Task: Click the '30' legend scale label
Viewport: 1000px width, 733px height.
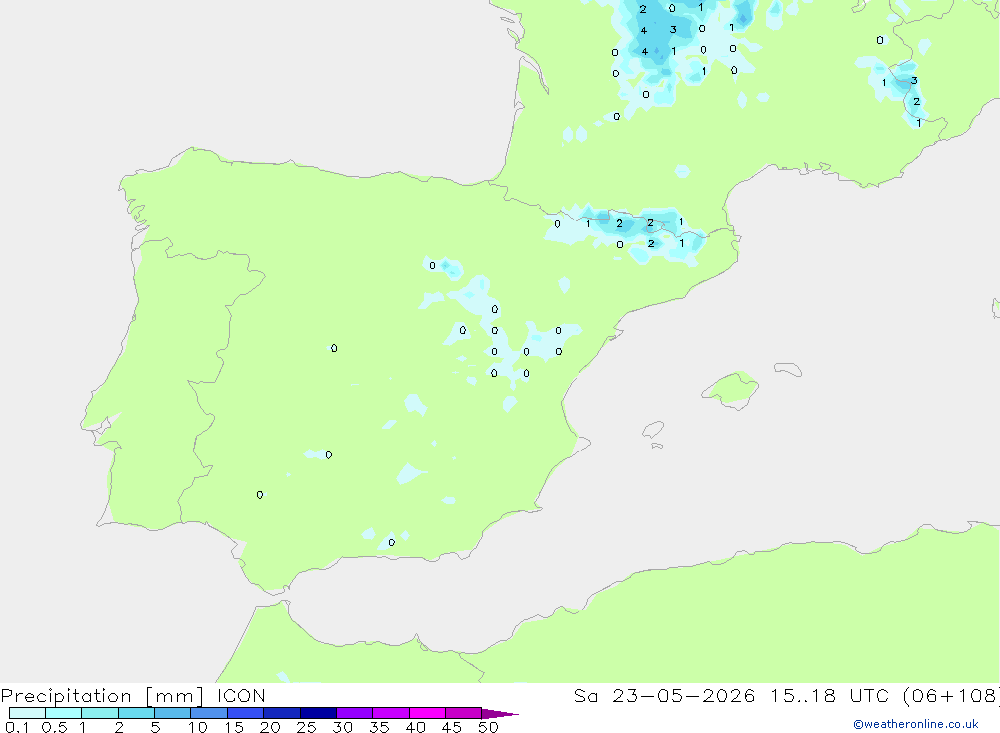Action: (342, 727)
